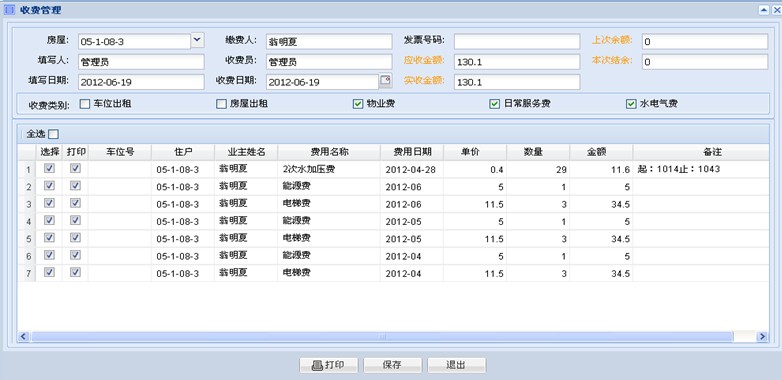Click the 住户 column header
This screenshot has height=380, width=782.
coord(183,152)
